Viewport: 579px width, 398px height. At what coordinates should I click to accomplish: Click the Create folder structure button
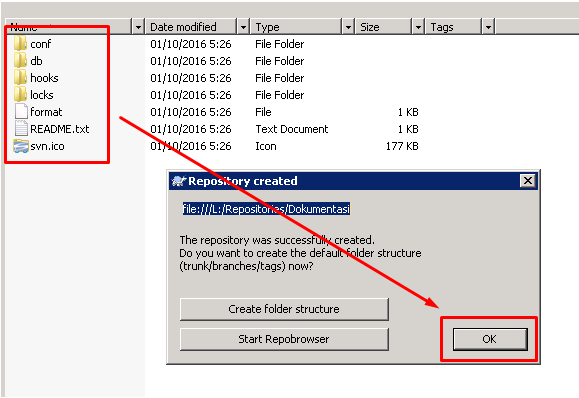pos(284,309)
